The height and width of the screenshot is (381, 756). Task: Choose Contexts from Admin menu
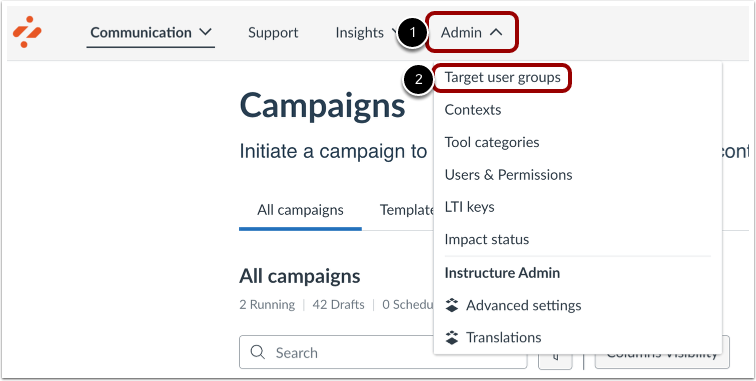472,110
